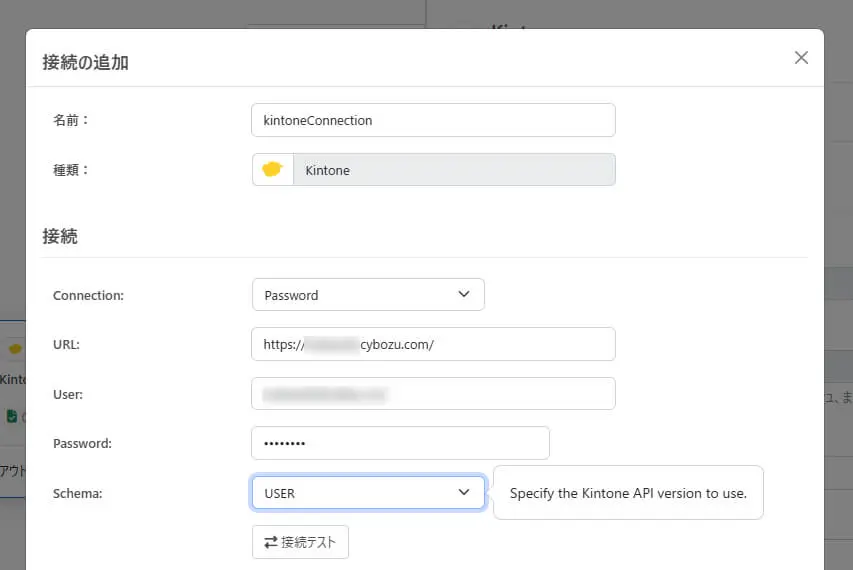Screen dimensions: 853x570
Task: Click the 名前 label
Action: point(70,120)
